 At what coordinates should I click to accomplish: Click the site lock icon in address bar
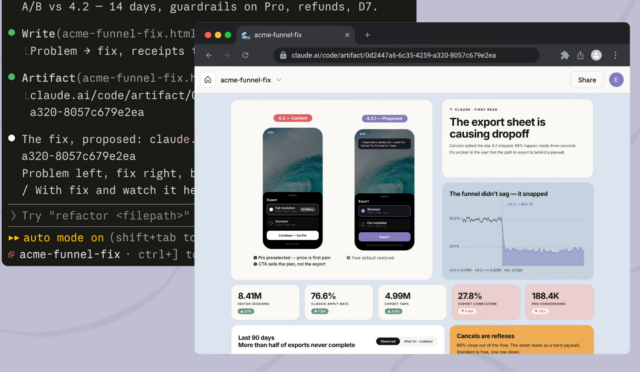click(283, 55)
